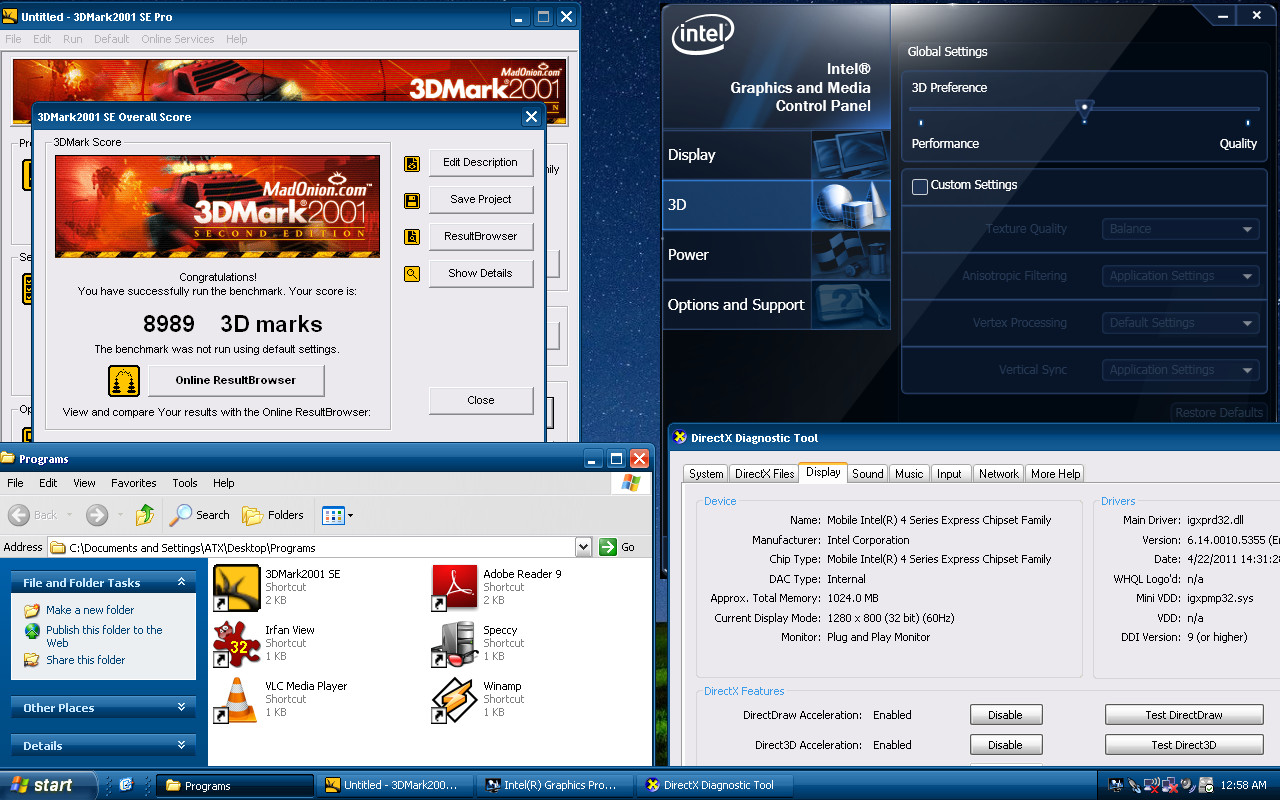This screenshot has height=800, width=1280.
Task: Enable the Custom Settings checkbox
Action: point(920,186)
